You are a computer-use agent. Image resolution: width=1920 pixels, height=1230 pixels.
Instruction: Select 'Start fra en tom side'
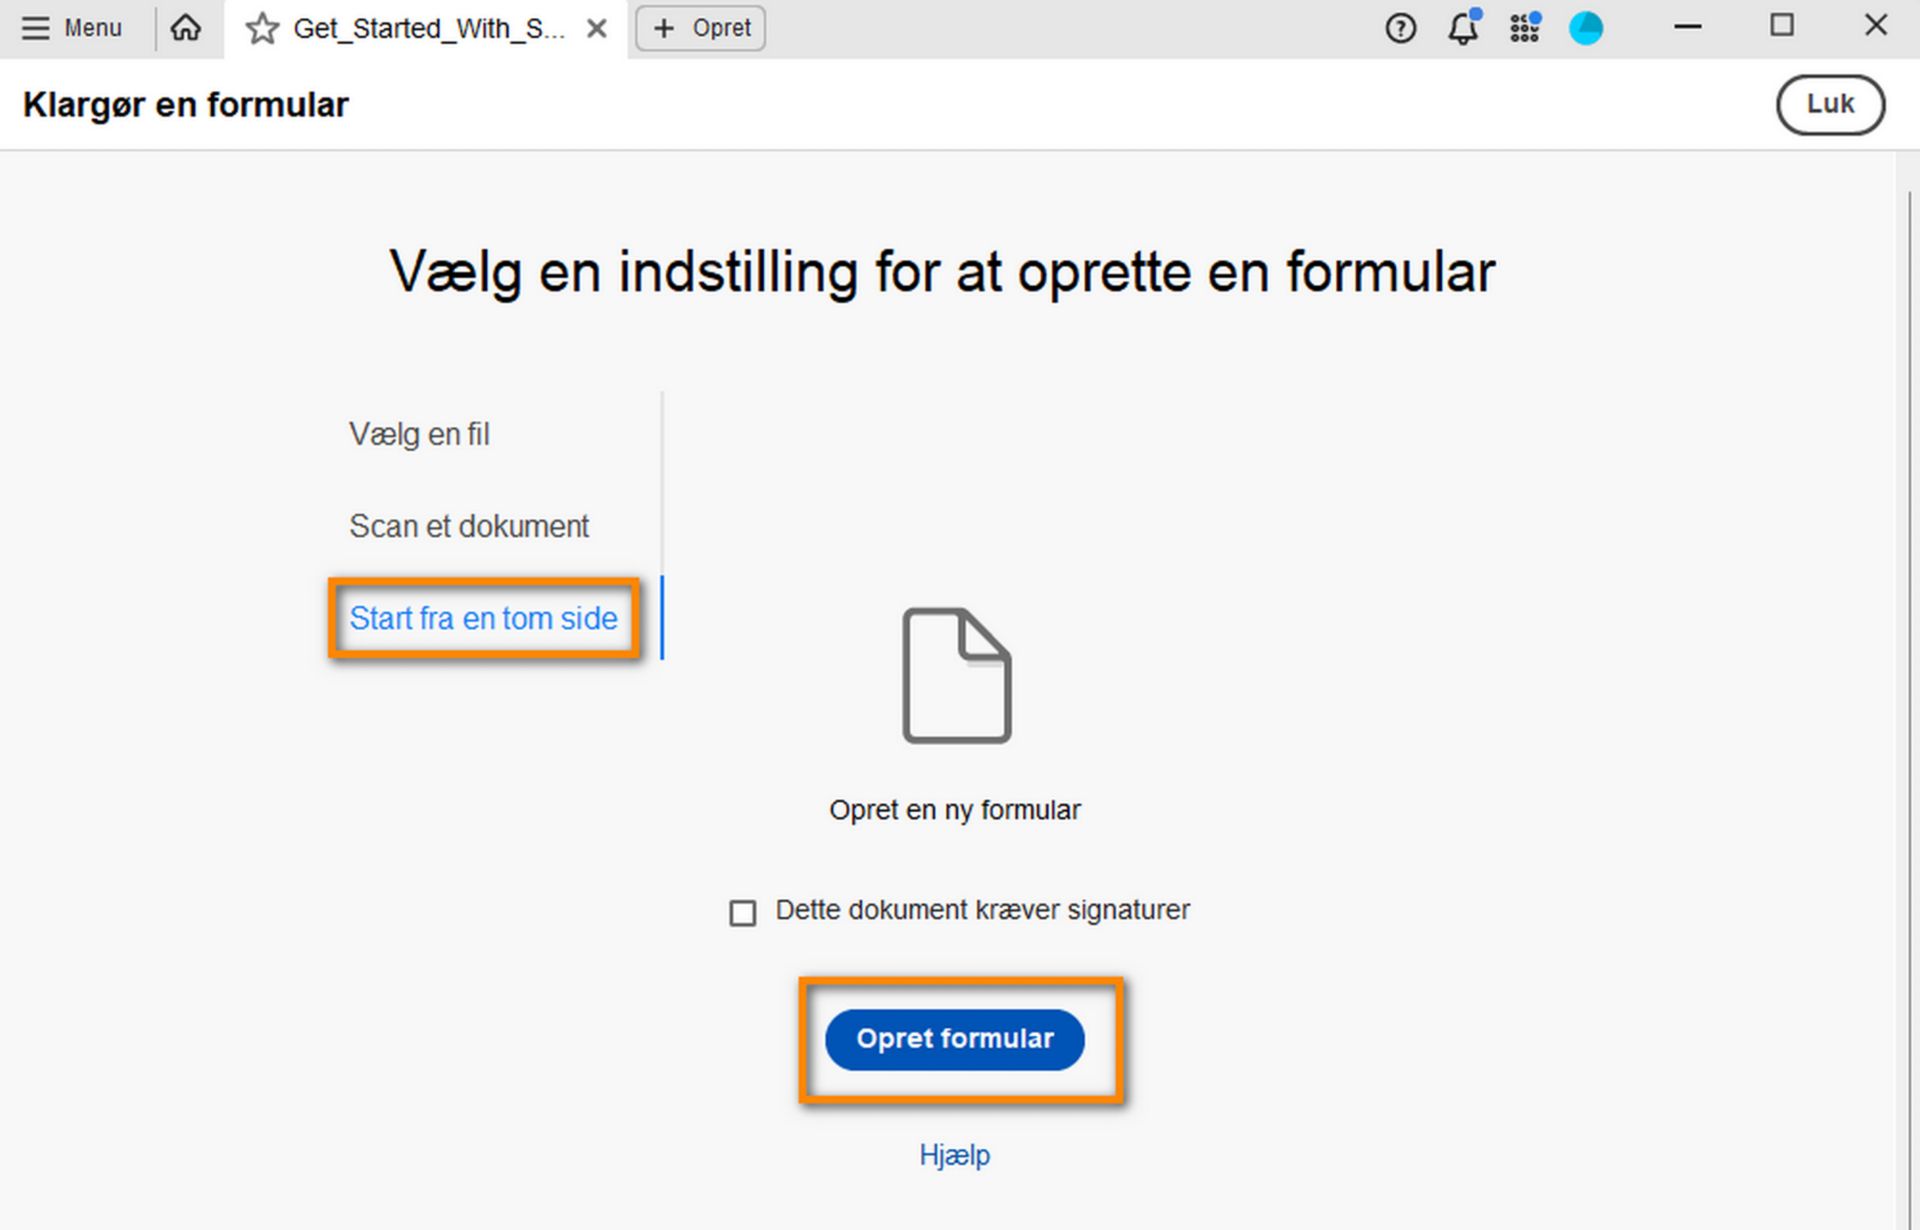(483, 618)
